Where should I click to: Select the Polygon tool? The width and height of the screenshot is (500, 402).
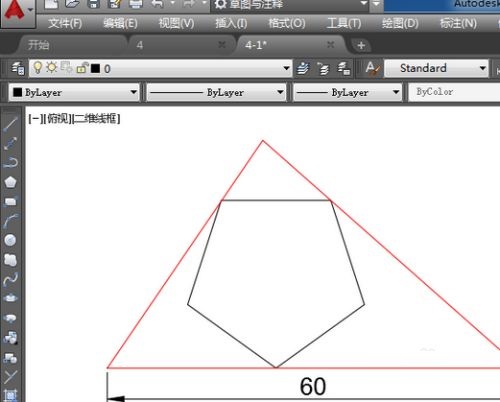click(x=10, y=182)
